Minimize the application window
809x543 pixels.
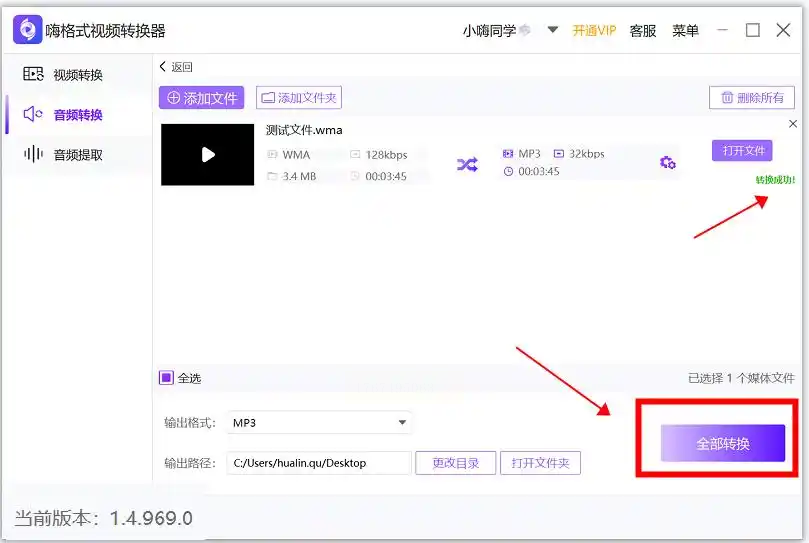[x=722, y=30]
